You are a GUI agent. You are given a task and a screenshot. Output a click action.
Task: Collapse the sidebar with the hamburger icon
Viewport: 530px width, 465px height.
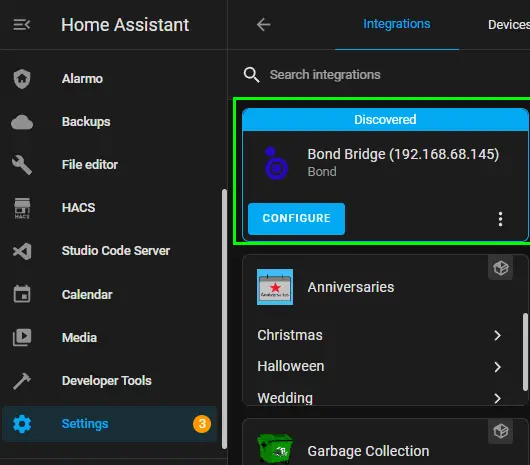pyautogui.click(x=22, y=25)
